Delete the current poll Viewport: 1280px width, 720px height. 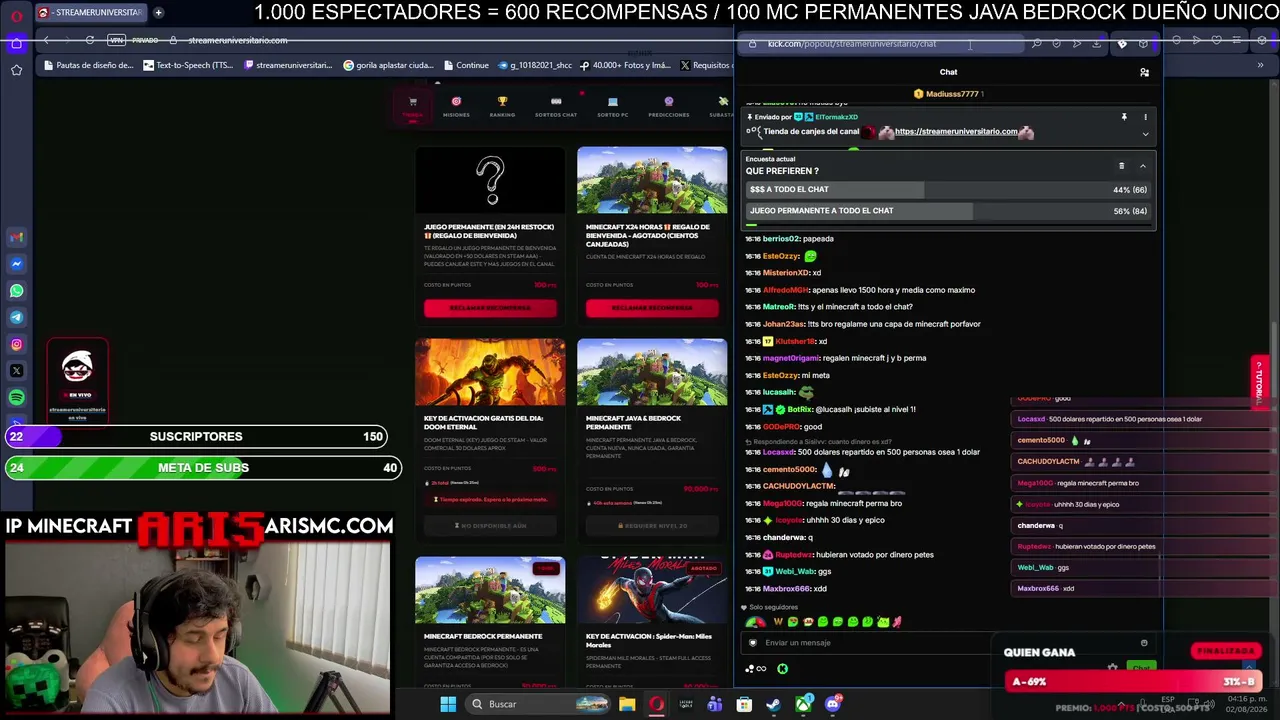coord(1121,166)
